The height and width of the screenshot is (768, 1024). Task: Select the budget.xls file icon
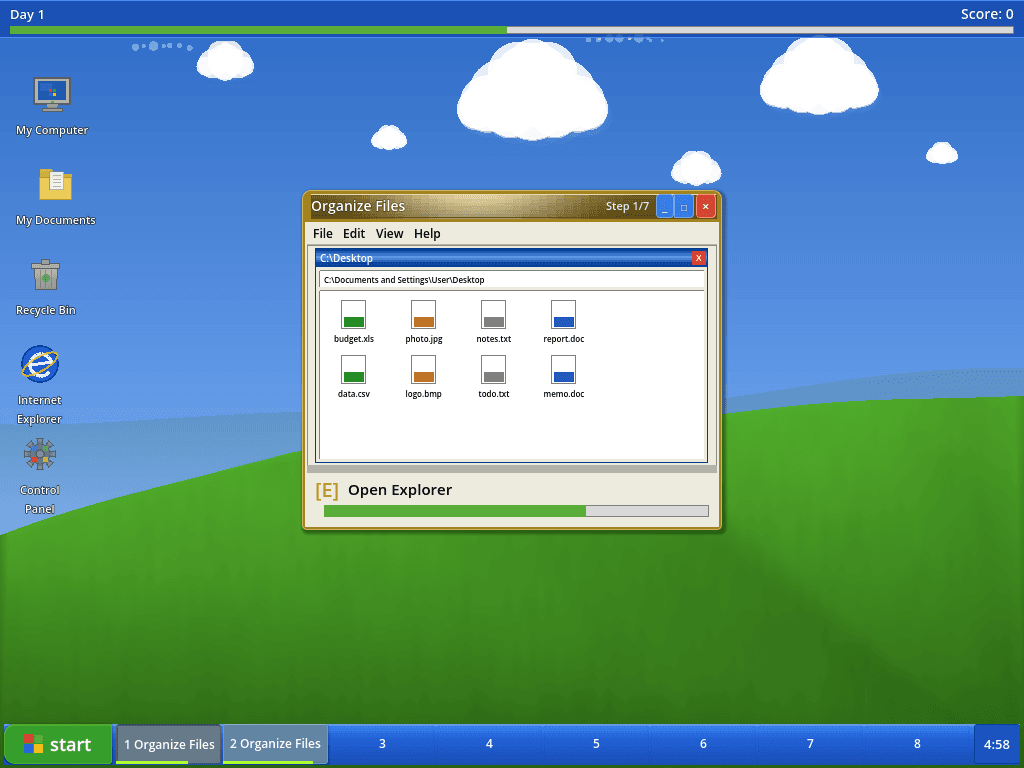(353, 314)
